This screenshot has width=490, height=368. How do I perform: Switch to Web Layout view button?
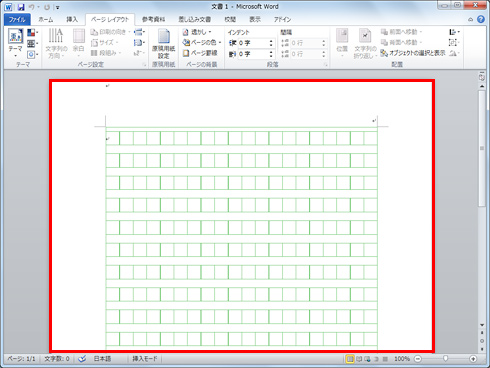[367, 359]
